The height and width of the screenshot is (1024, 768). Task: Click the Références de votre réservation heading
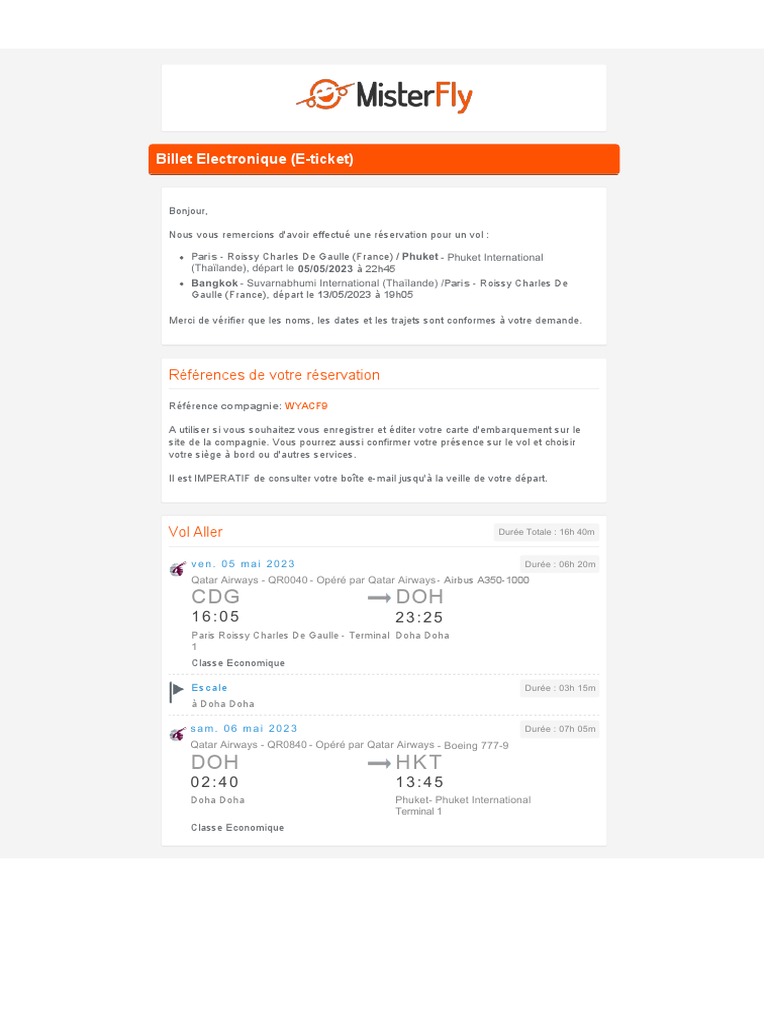[x=275, y=377]
